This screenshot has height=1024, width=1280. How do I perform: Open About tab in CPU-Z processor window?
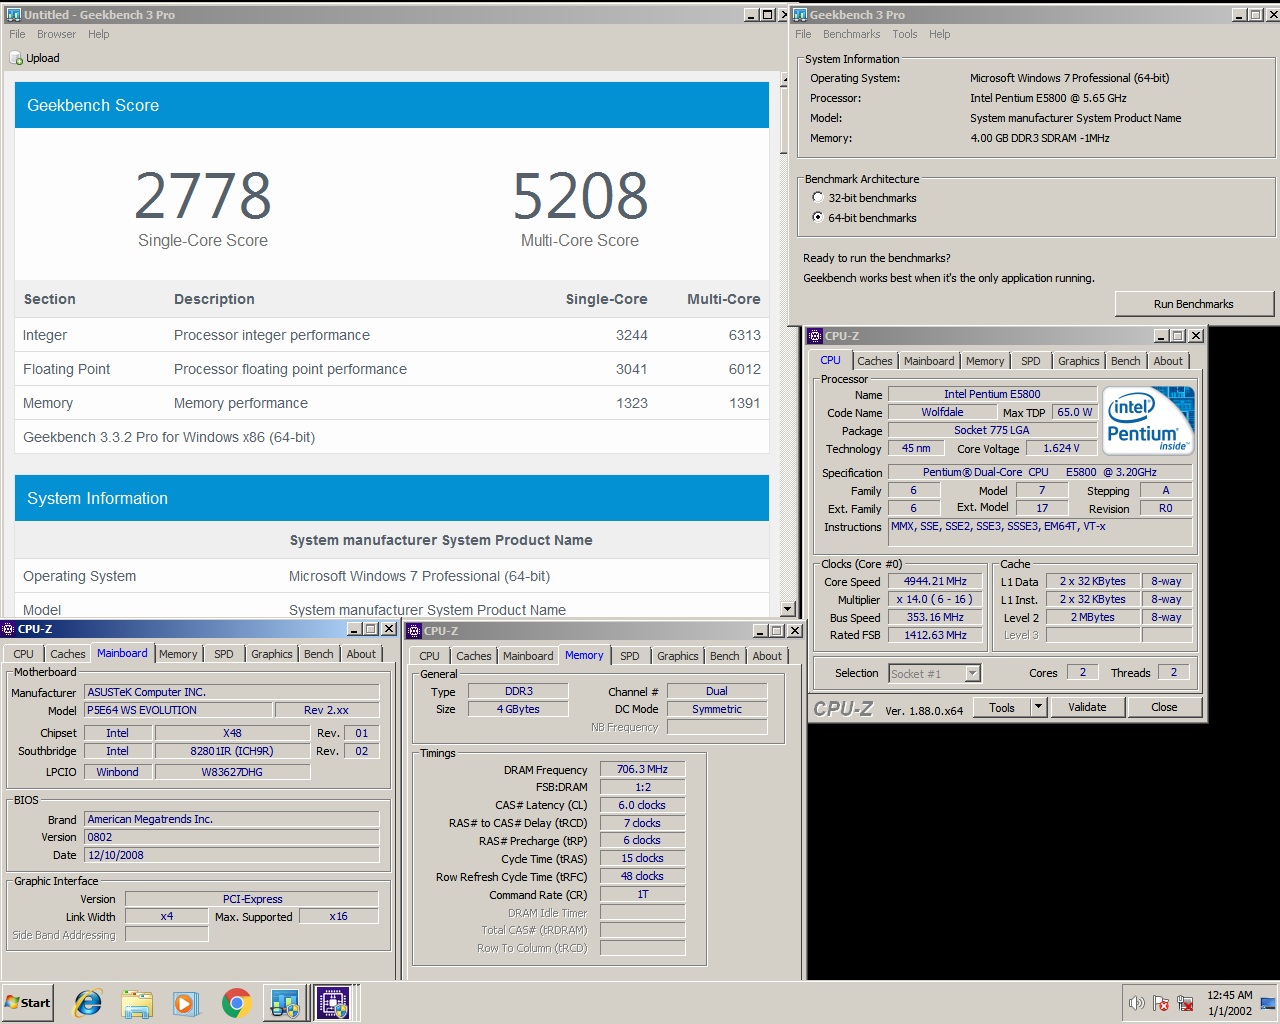1168,361
